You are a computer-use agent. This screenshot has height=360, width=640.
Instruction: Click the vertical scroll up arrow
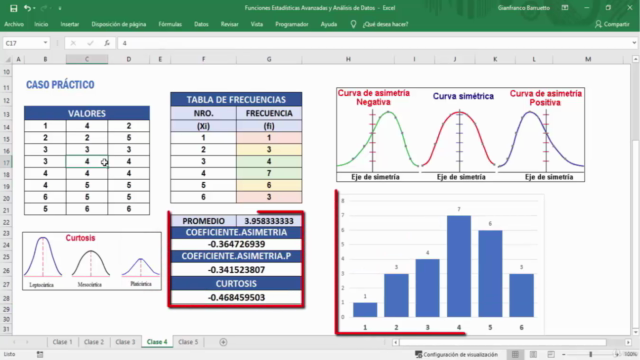click(x=636, y=59)
